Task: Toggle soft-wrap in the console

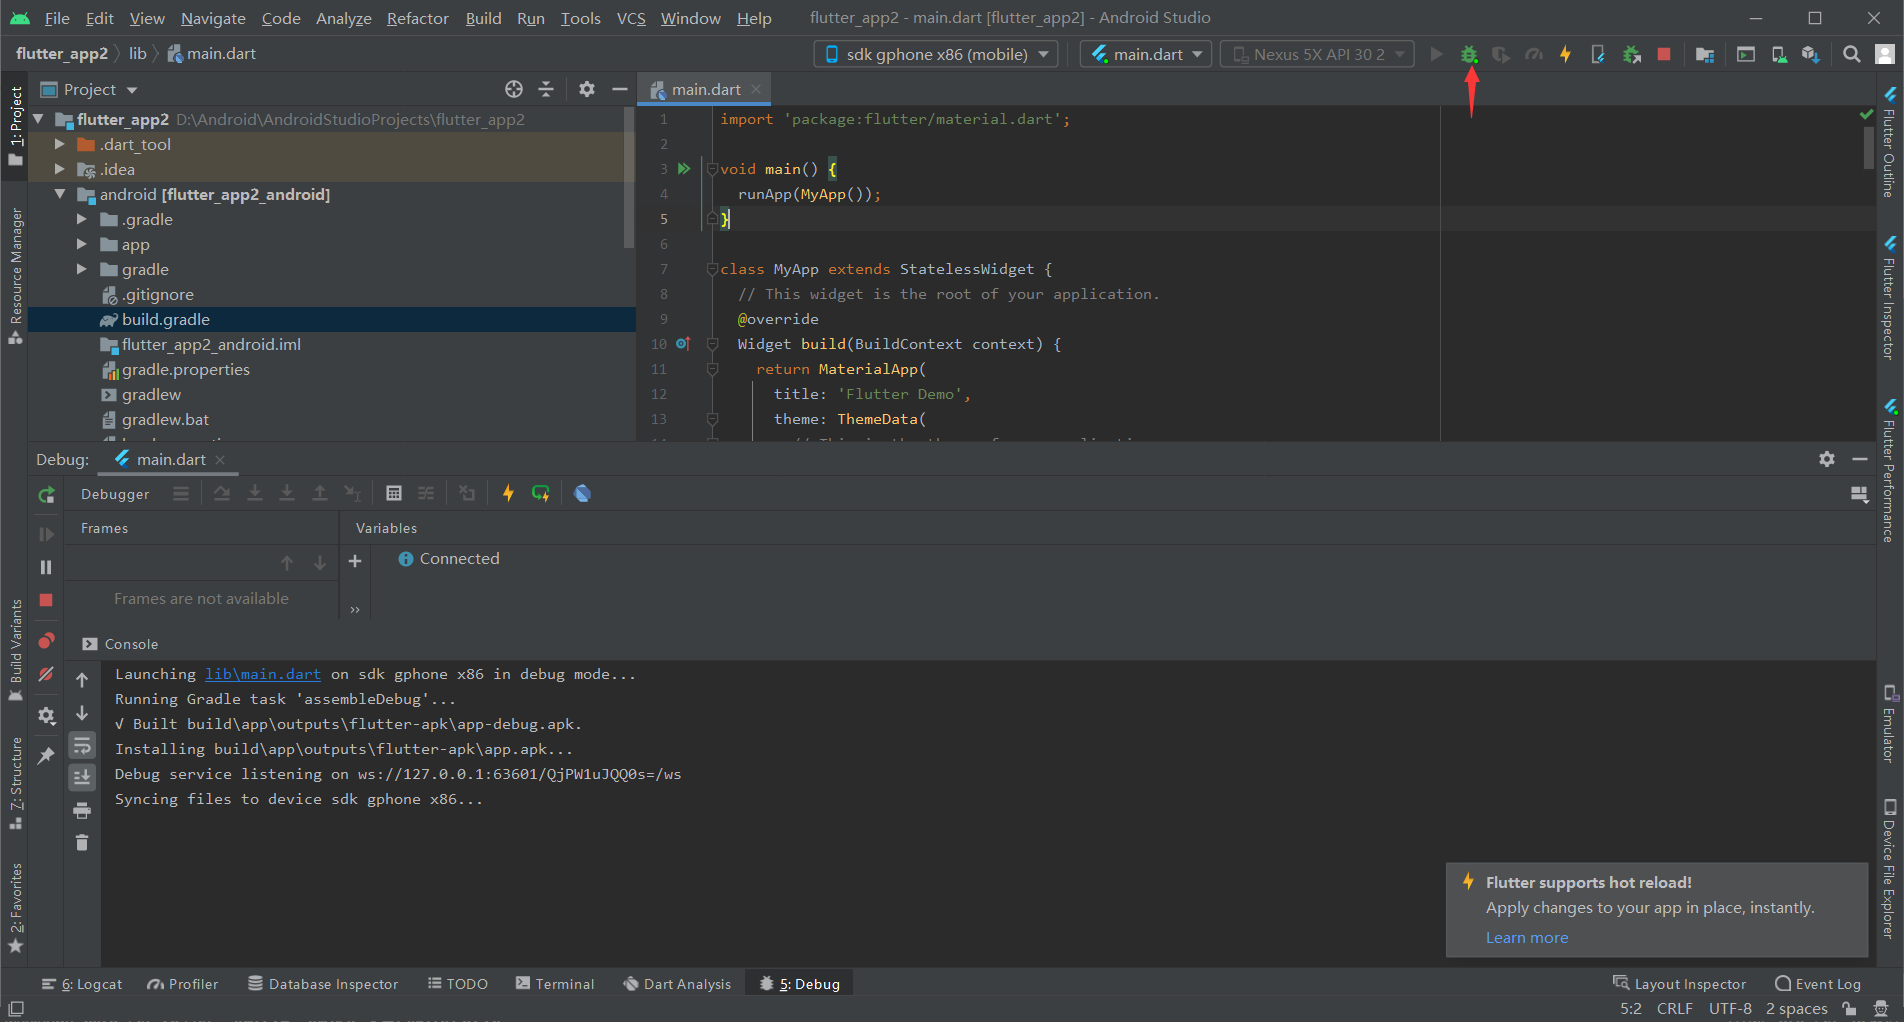Action: [x=82, y=746]
